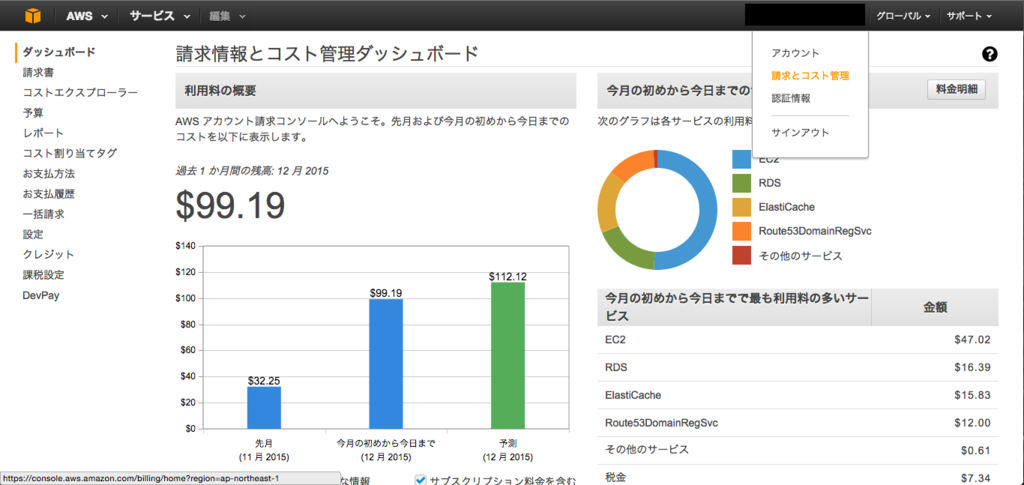1024x485 pixels.
Task: Expand the サービス services menu
Action: click(160, 16)
